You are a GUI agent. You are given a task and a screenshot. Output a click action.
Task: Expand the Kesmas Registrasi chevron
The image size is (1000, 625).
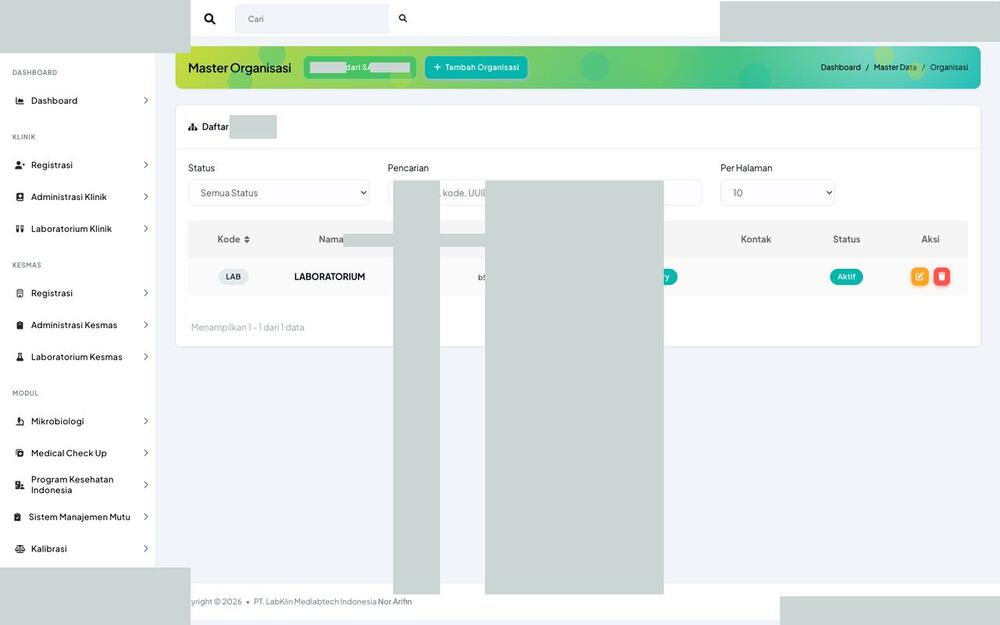(145, 293)
